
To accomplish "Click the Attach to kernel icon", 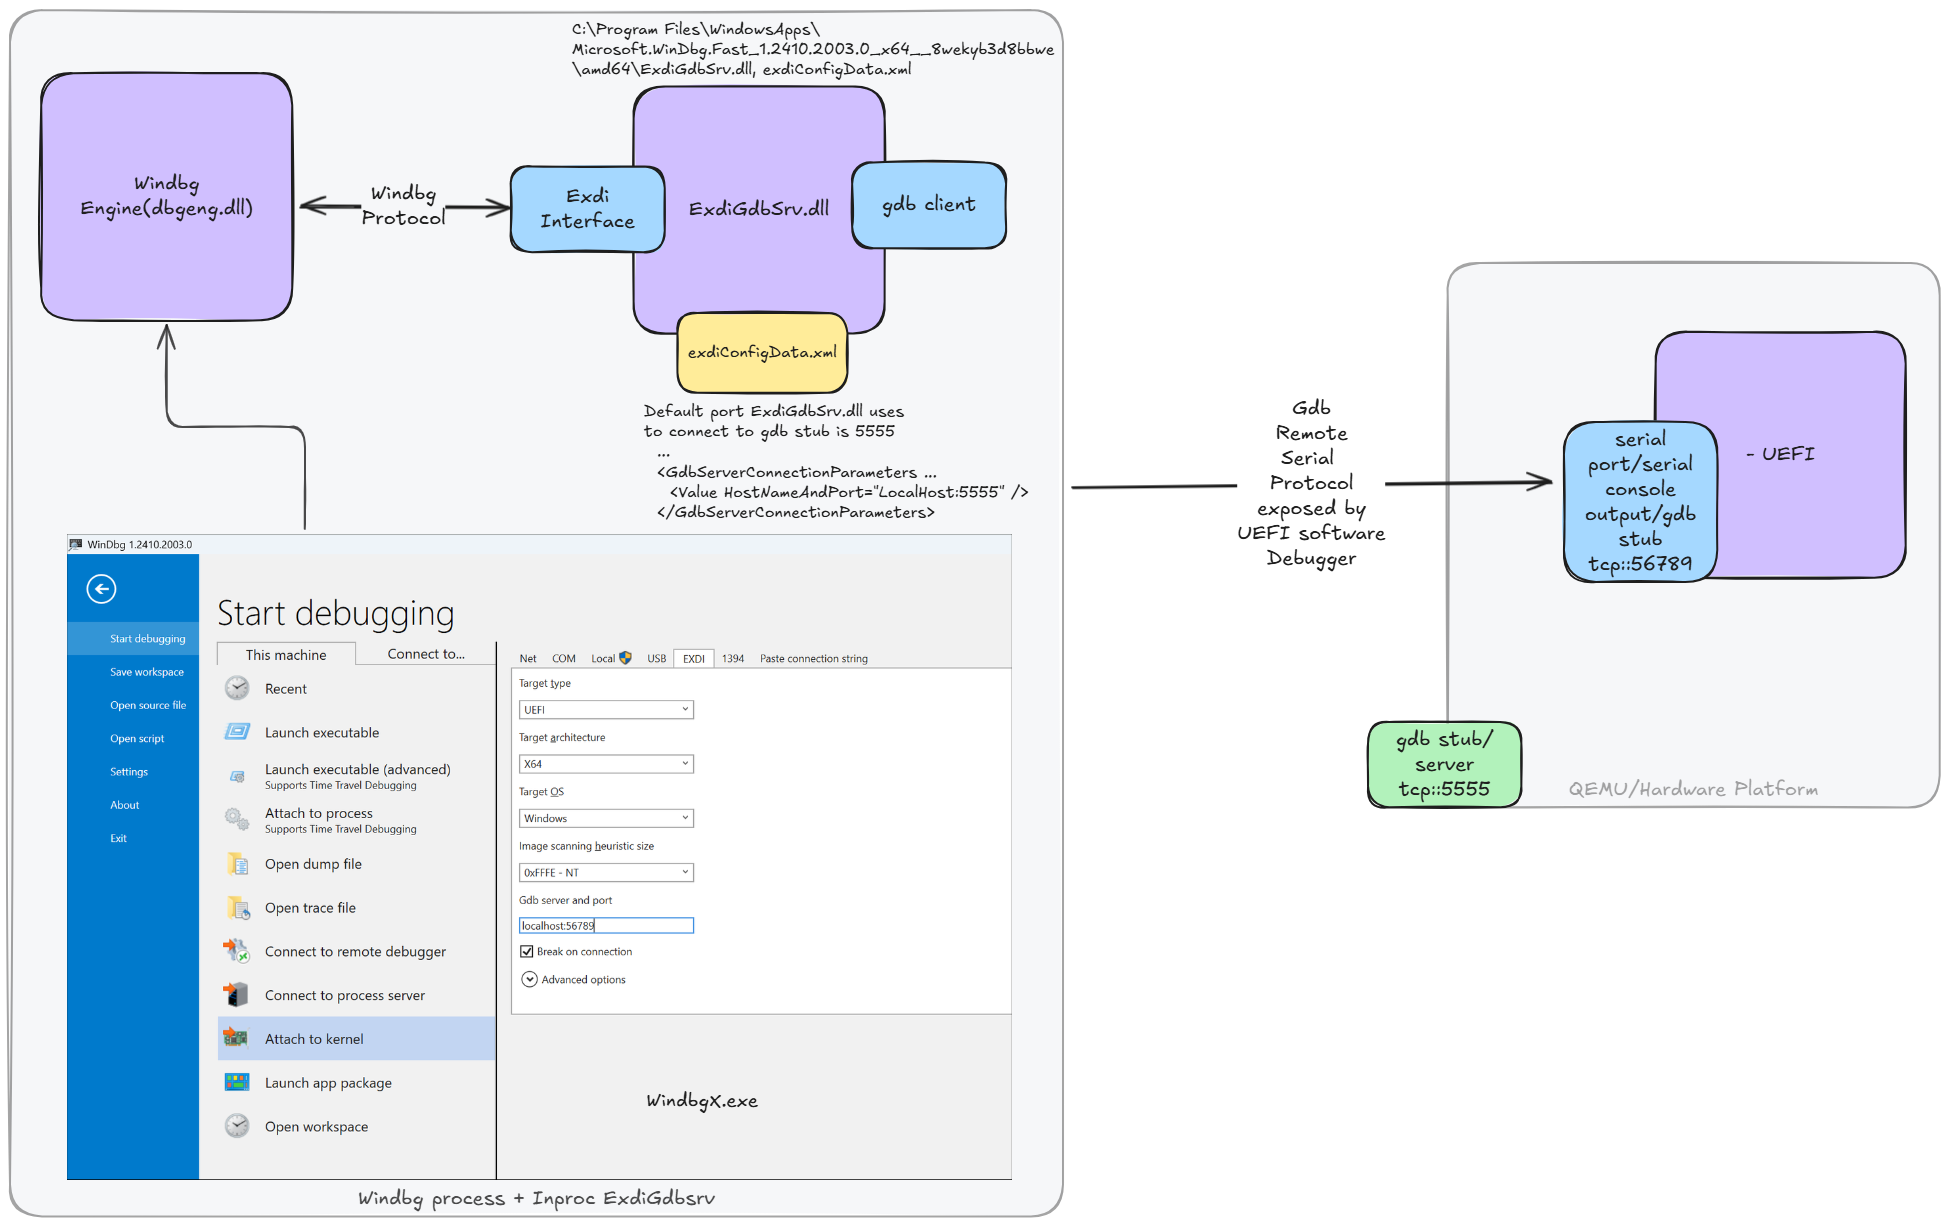I will (x=237, y=1038).
